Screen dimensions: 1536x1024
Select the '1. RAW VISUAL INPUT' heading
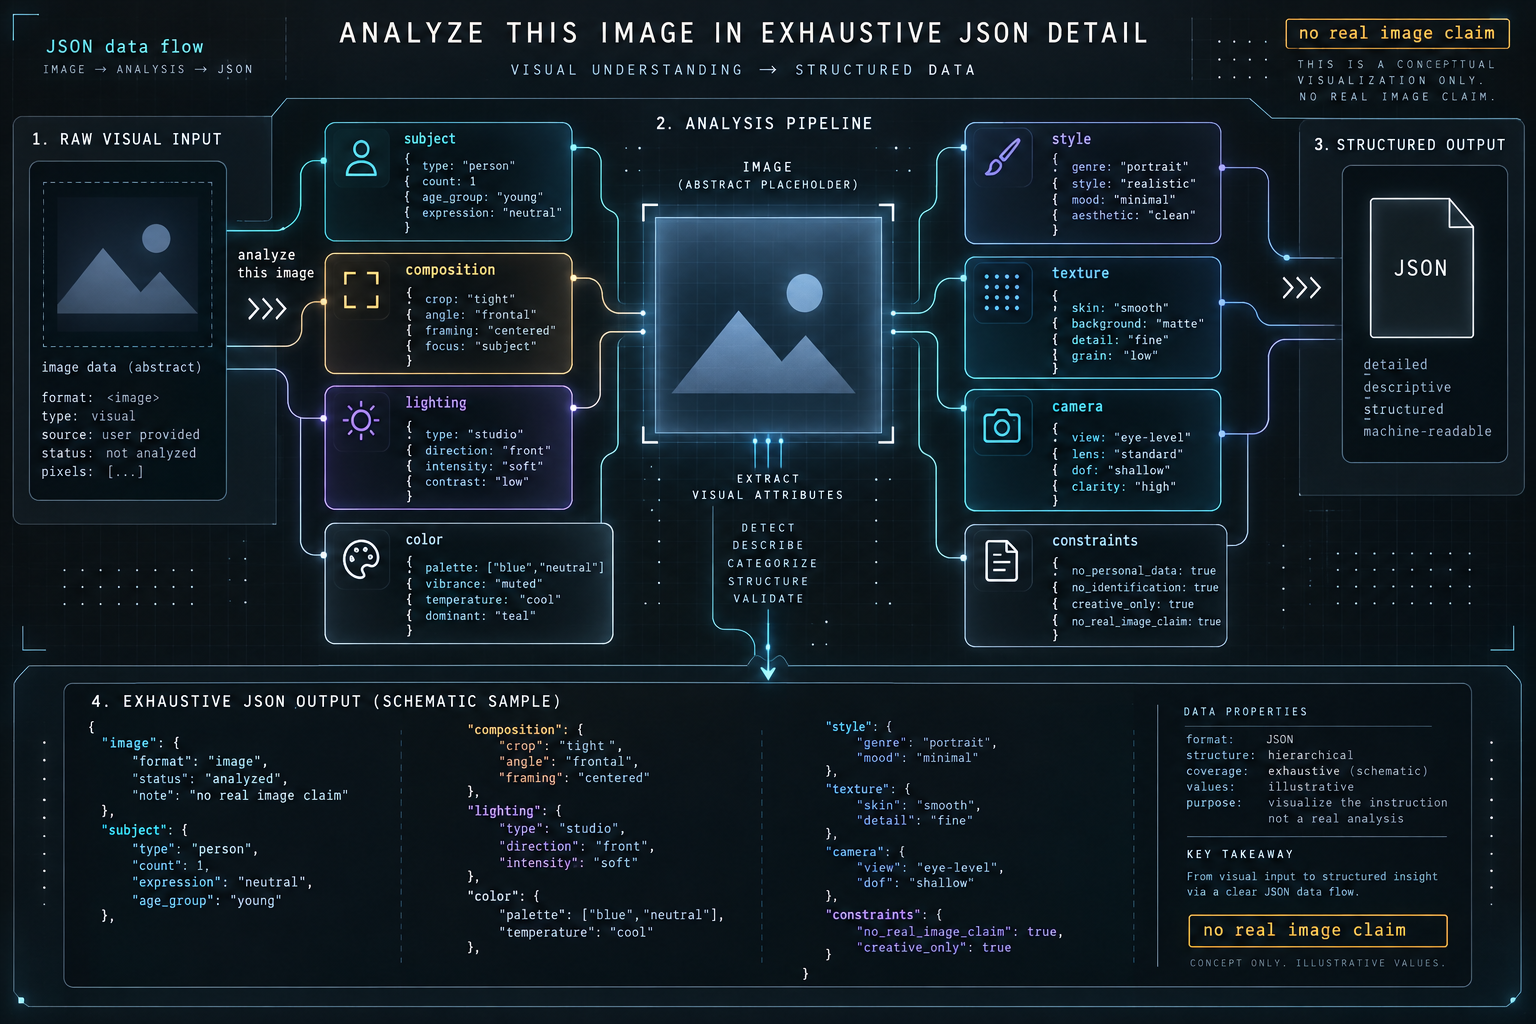coord(127,139)
